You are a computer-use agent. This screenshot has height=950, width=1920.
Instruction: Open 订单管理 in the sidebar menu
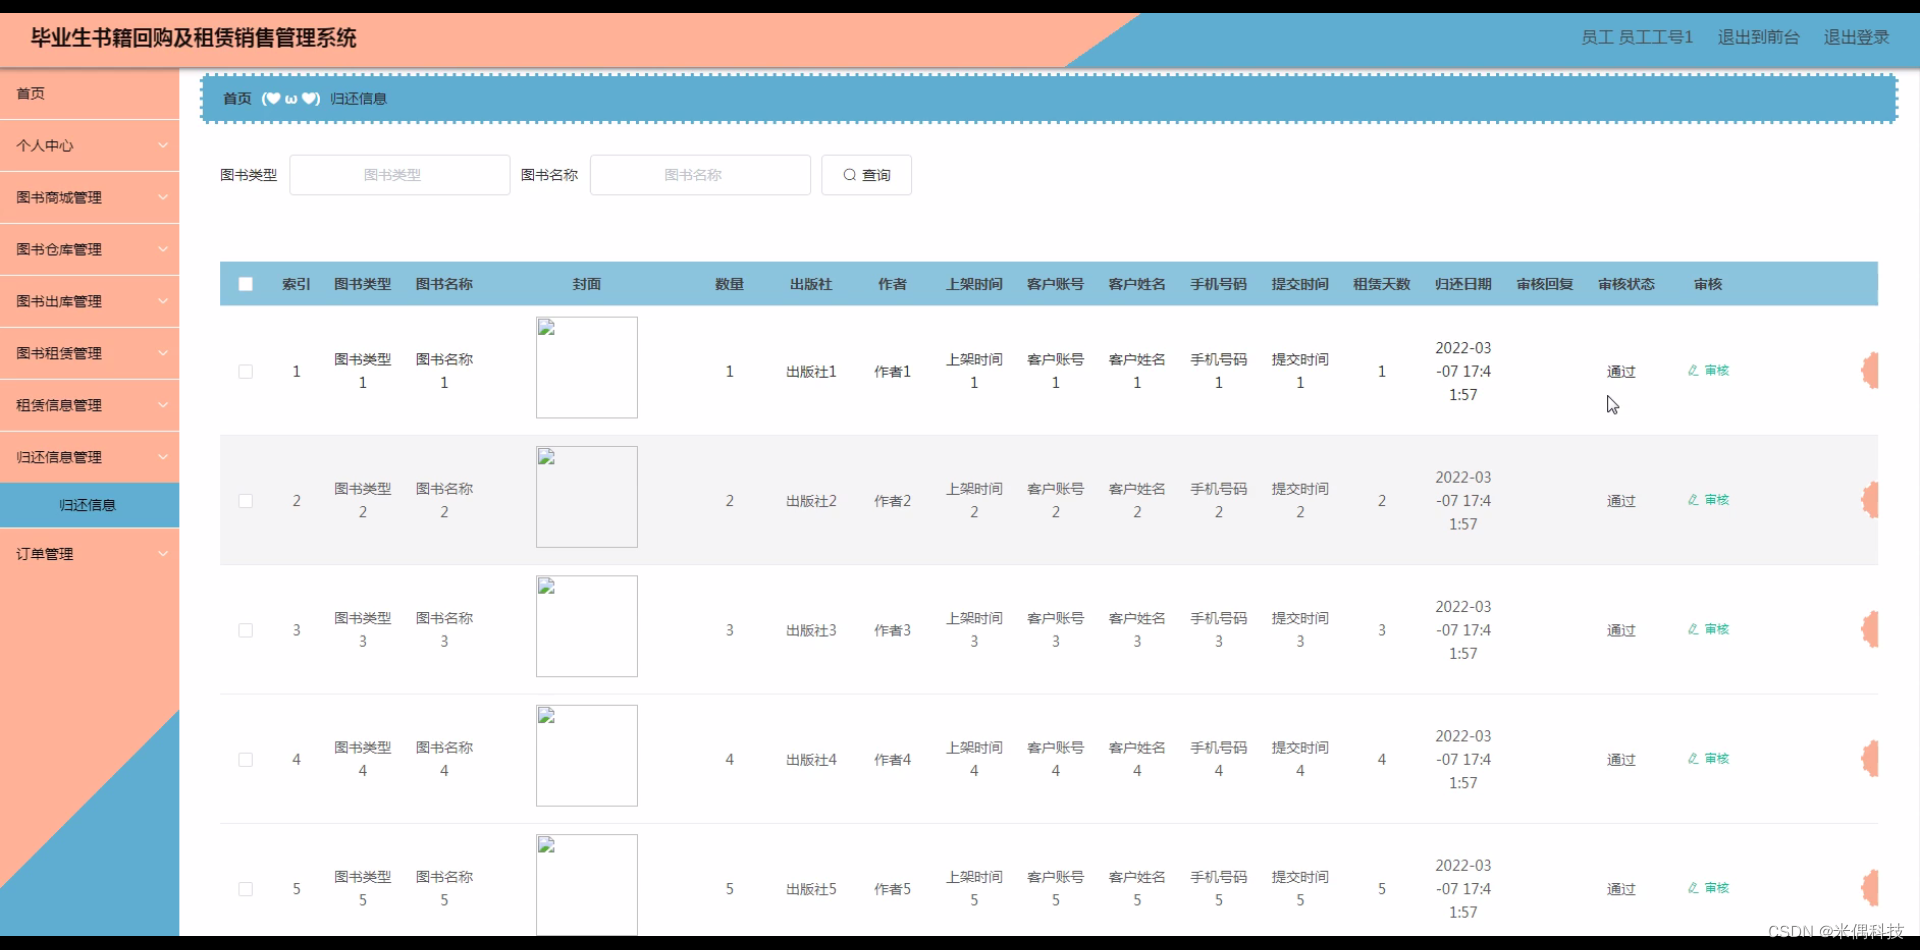[x=89, y=553]
